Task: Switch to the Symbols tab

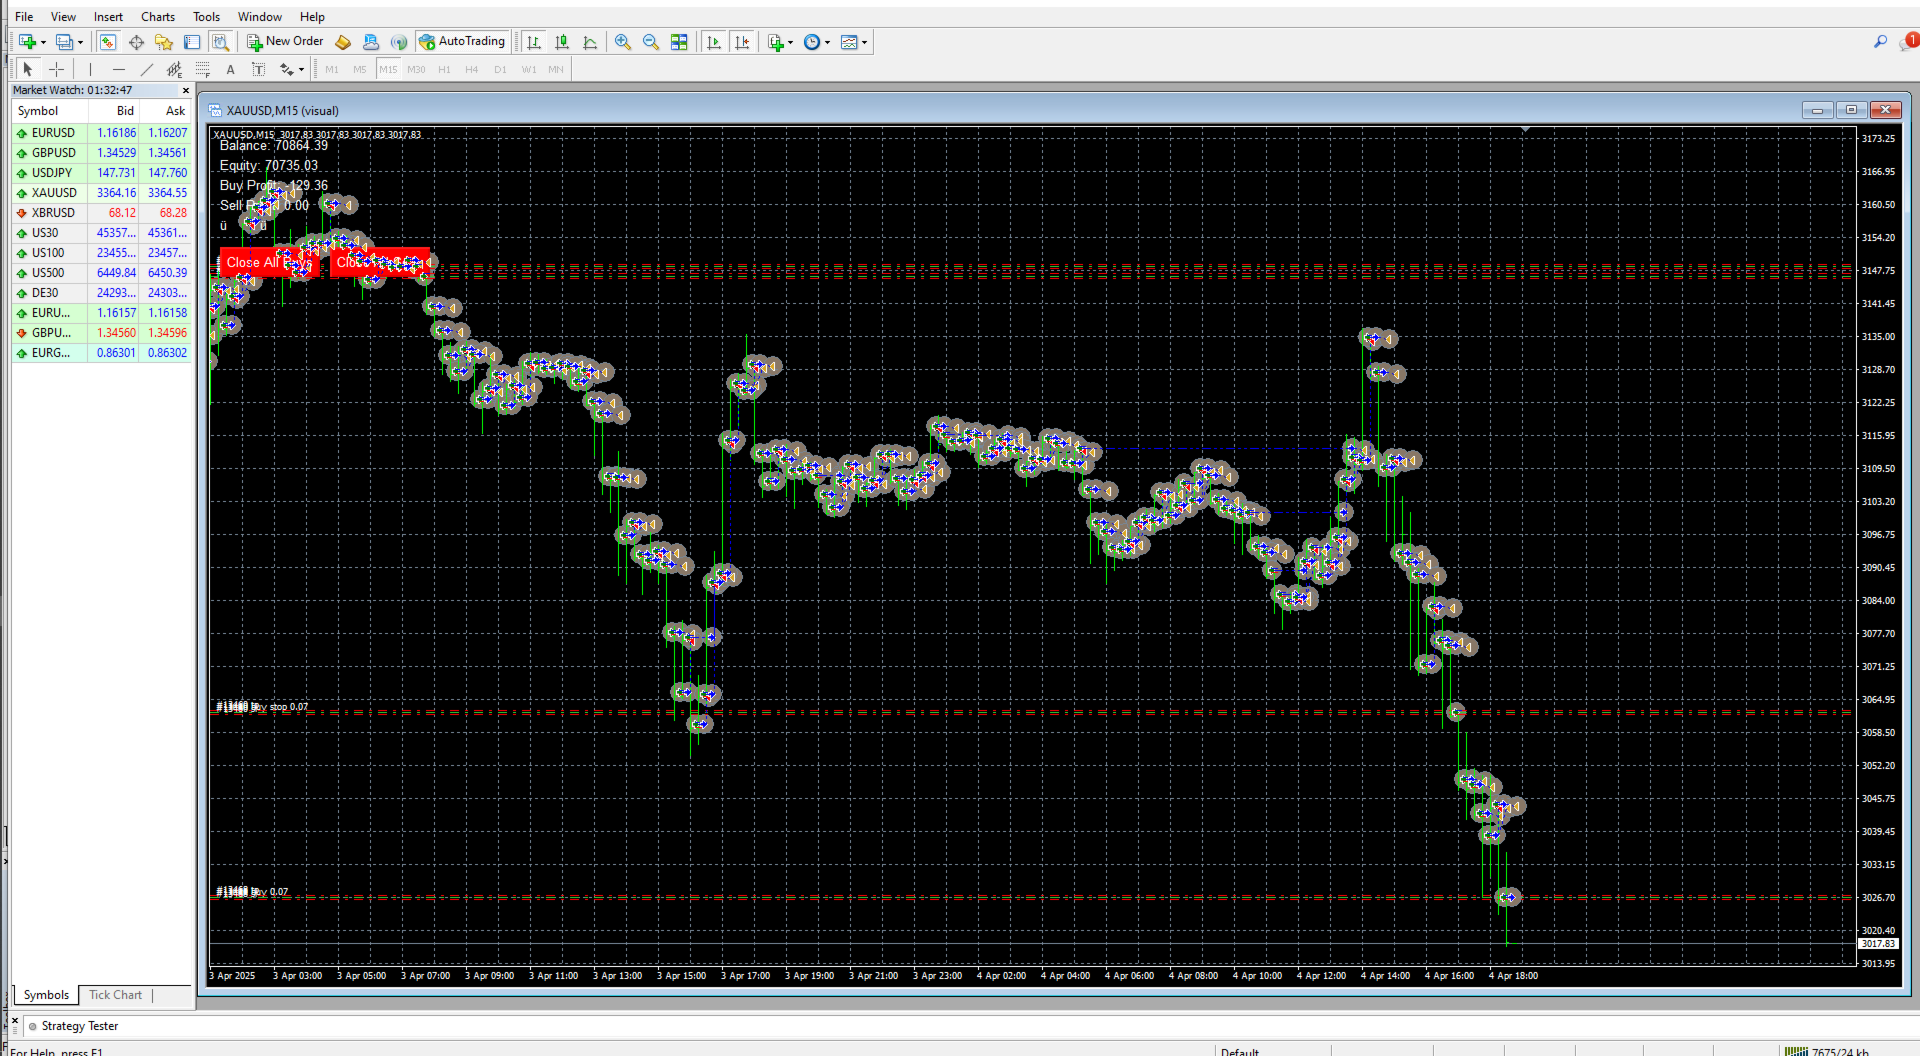Action: click(x=47, y=995)
